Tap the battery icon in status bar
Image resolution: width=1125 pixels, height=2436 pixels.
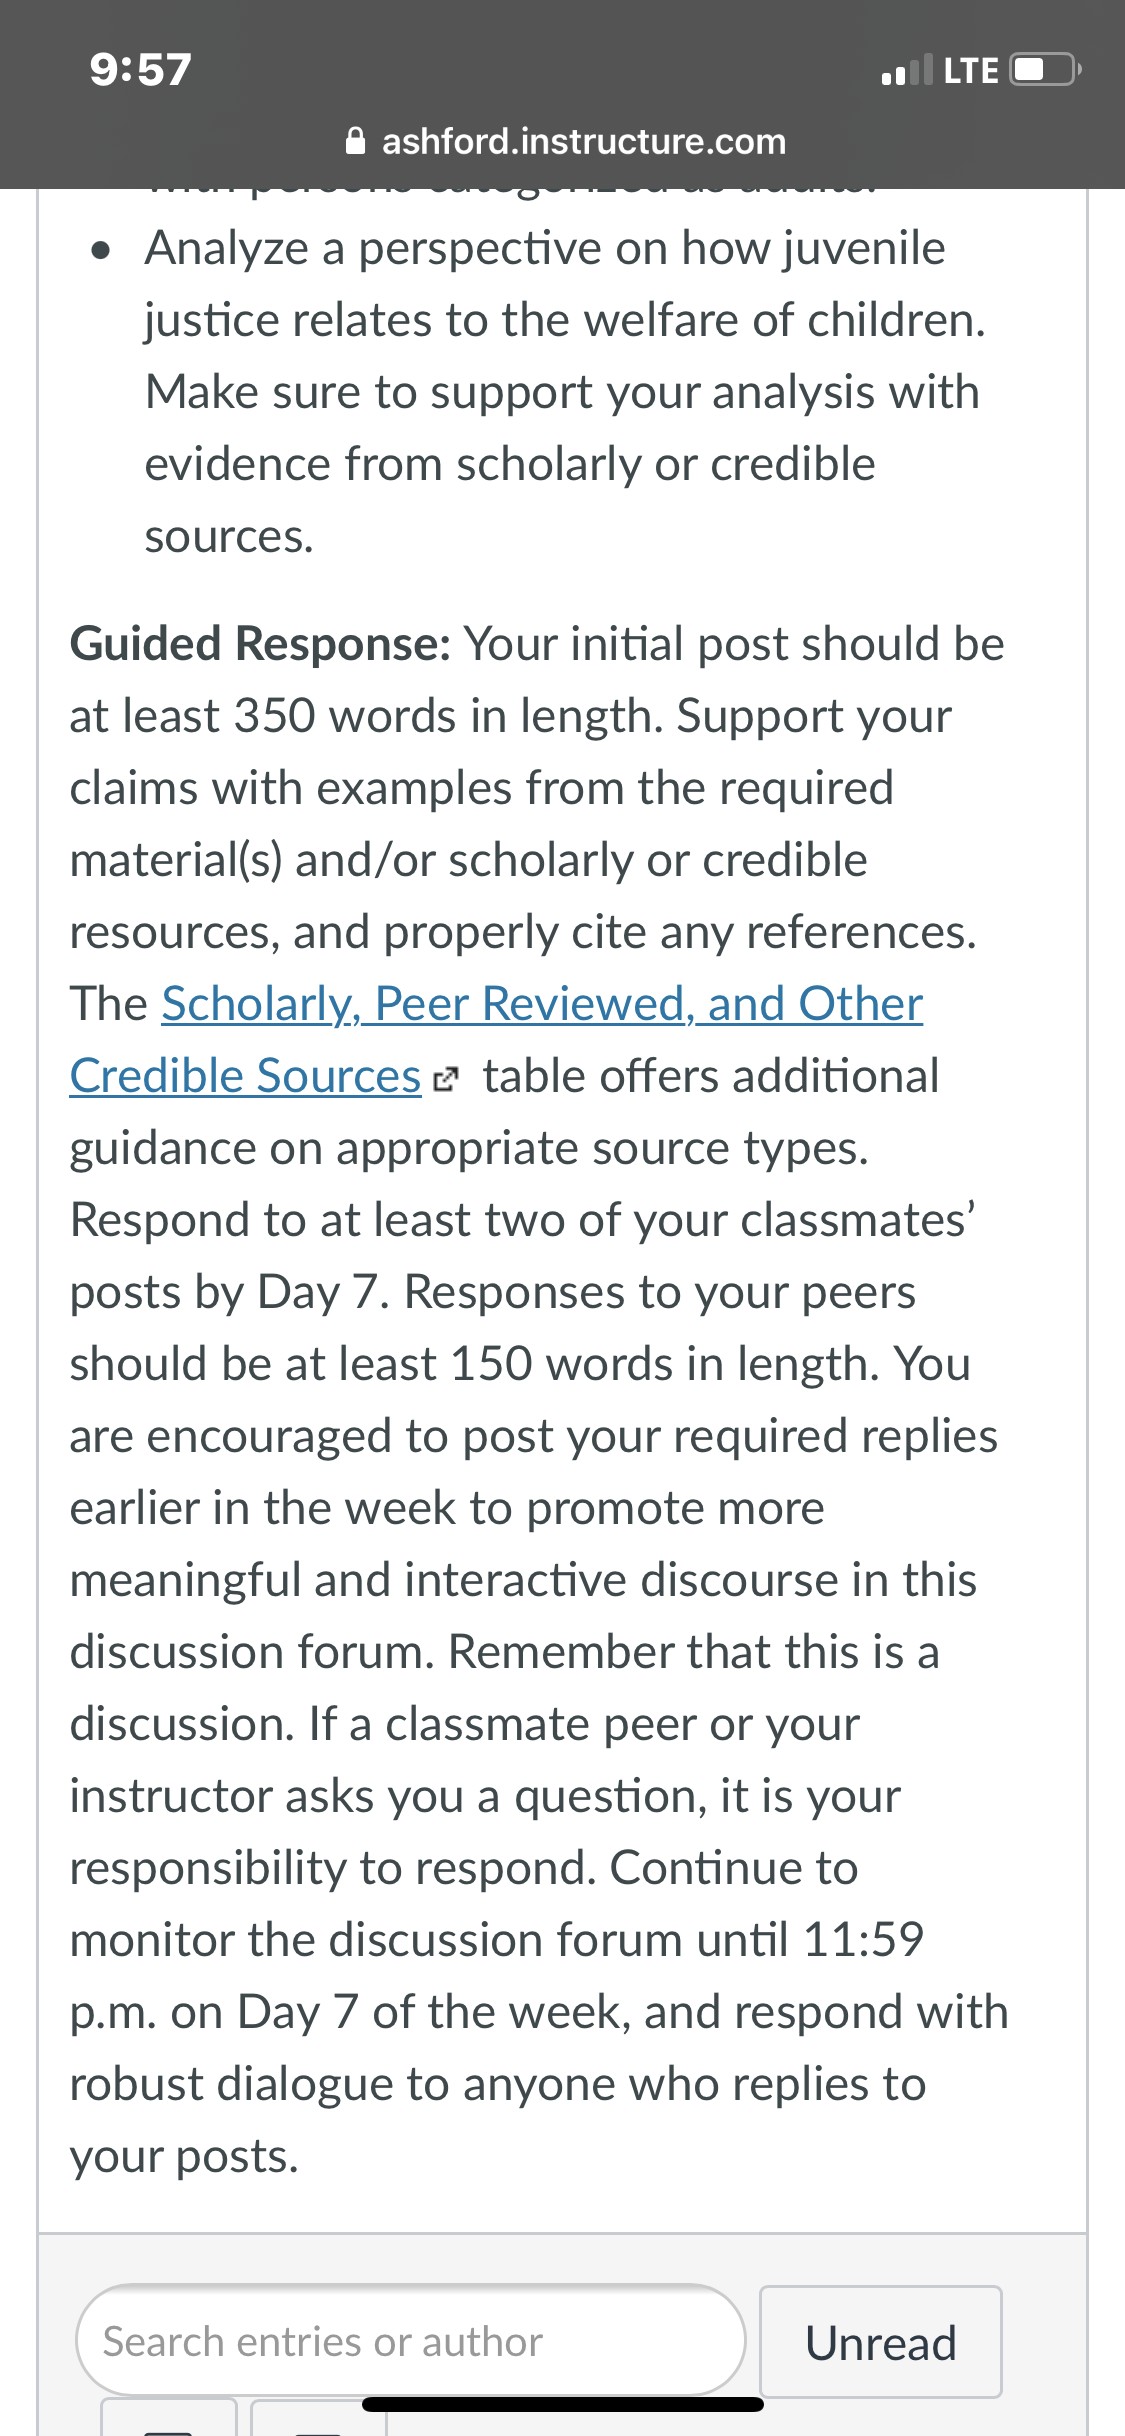point(1046,70)
